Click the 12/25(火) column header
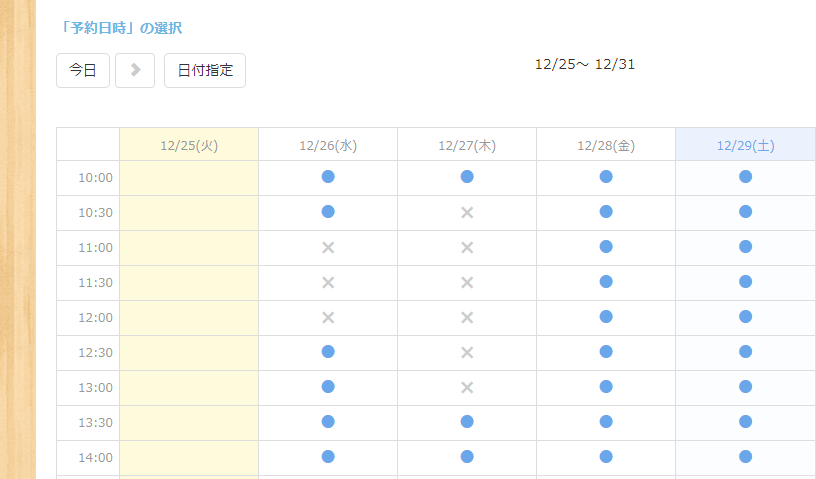The width and height of the screenshot is (816, 479). click(x=189, y=145)
